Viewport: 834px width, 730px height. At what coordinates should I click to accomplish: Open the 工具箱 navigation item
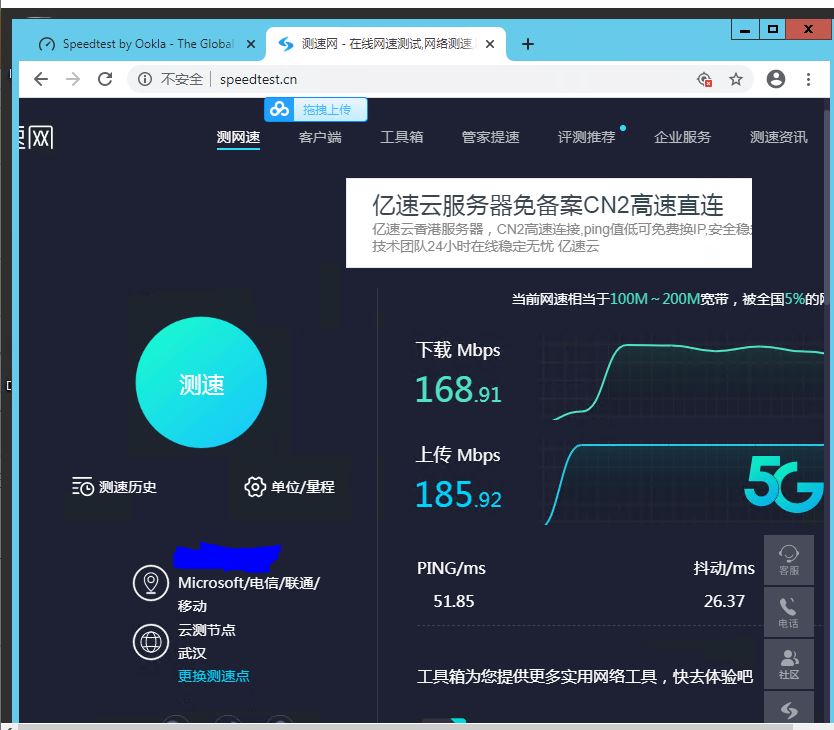pyautogui.click(x=402, y=137)
